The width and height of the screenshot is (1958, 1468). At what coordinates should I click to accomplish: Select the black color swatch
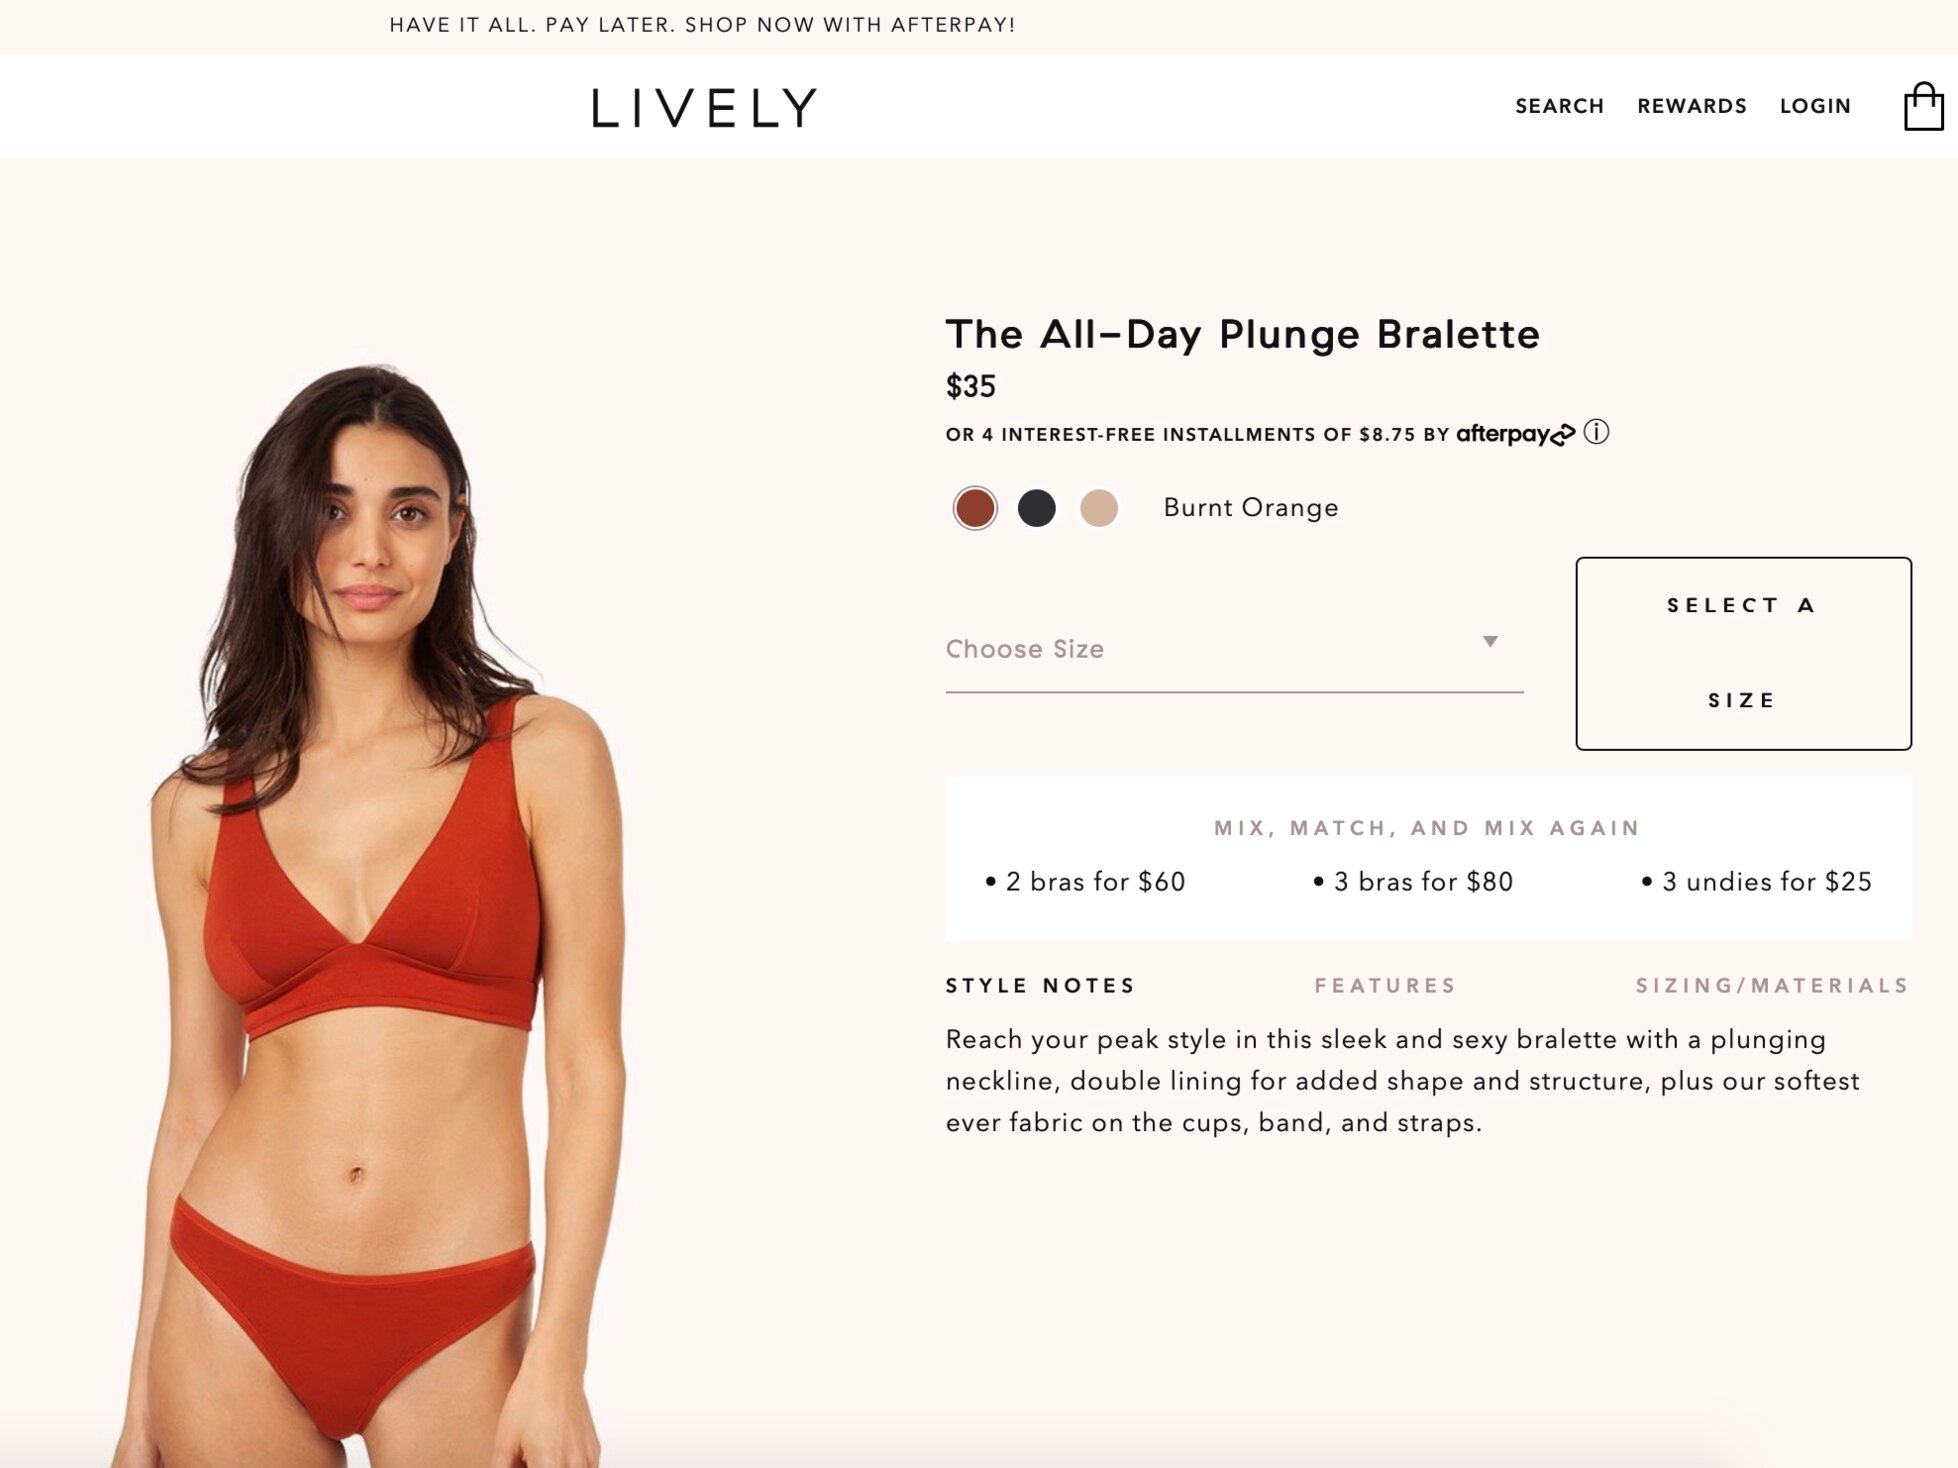(x=1037, y=508)
